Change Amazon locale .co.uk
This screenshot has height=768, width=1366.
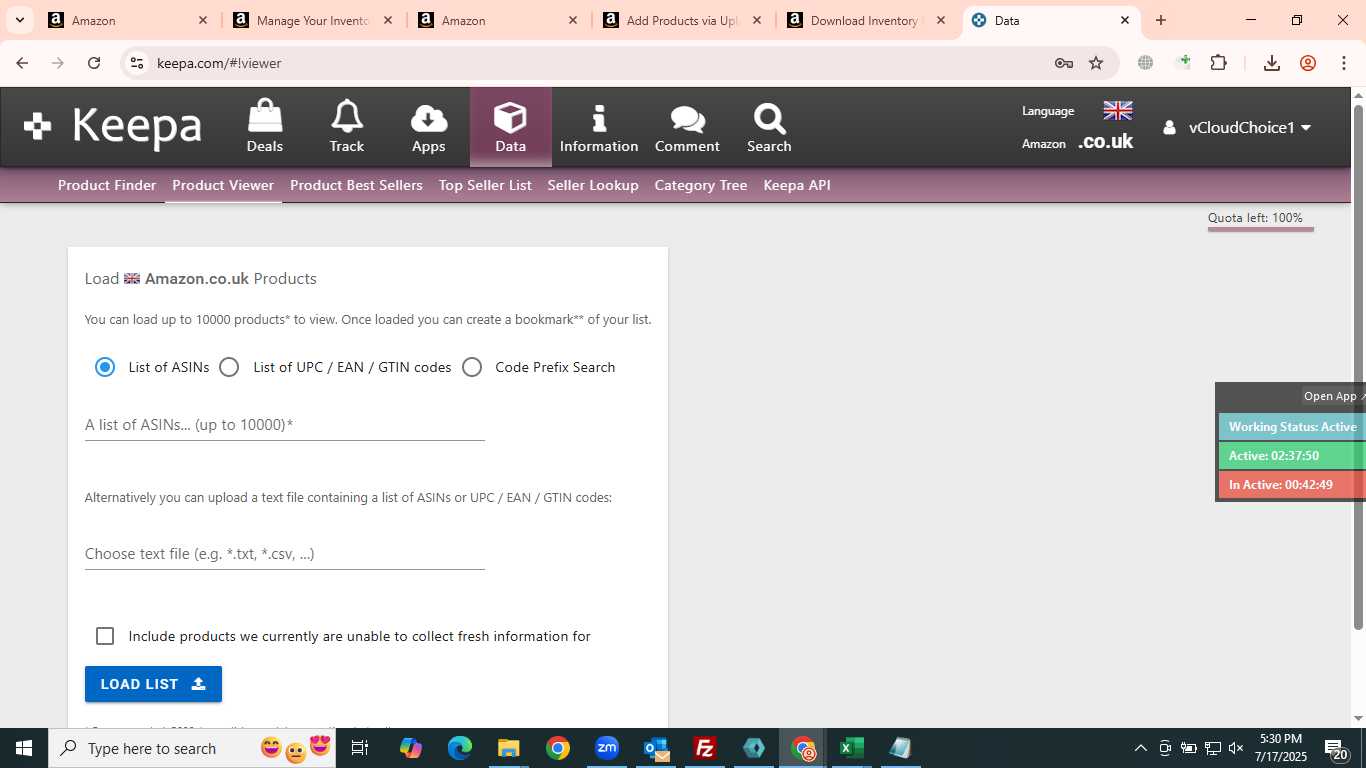pyautogui.click(x=1105, y=142)
